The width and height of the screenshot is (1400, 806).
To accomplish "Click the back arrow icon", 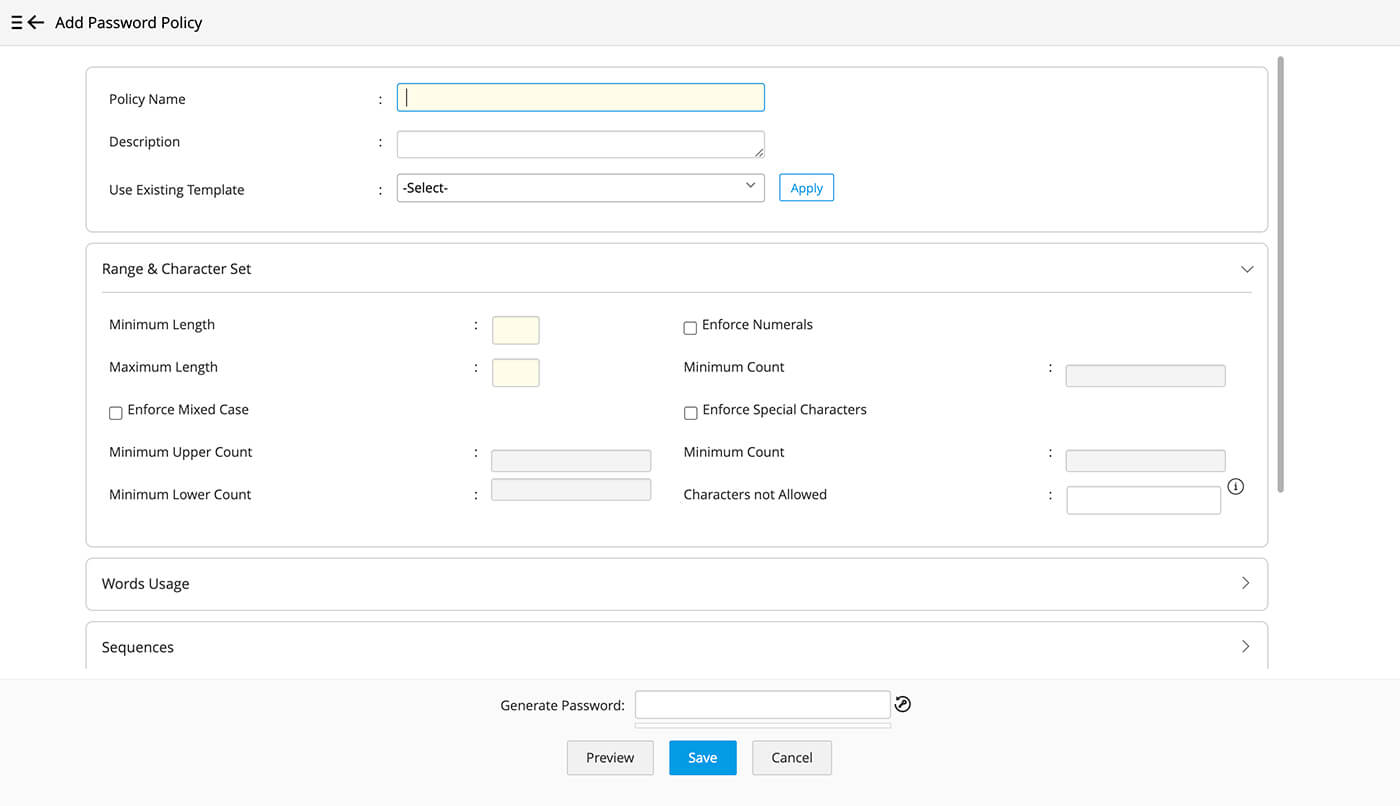I will pyautogui.click(x=36, y=22).
